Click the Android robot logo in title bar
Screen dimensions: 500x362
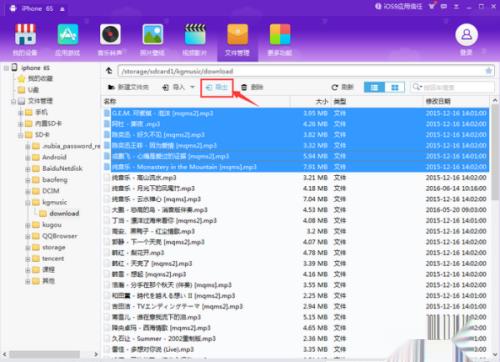pos(13,8)
